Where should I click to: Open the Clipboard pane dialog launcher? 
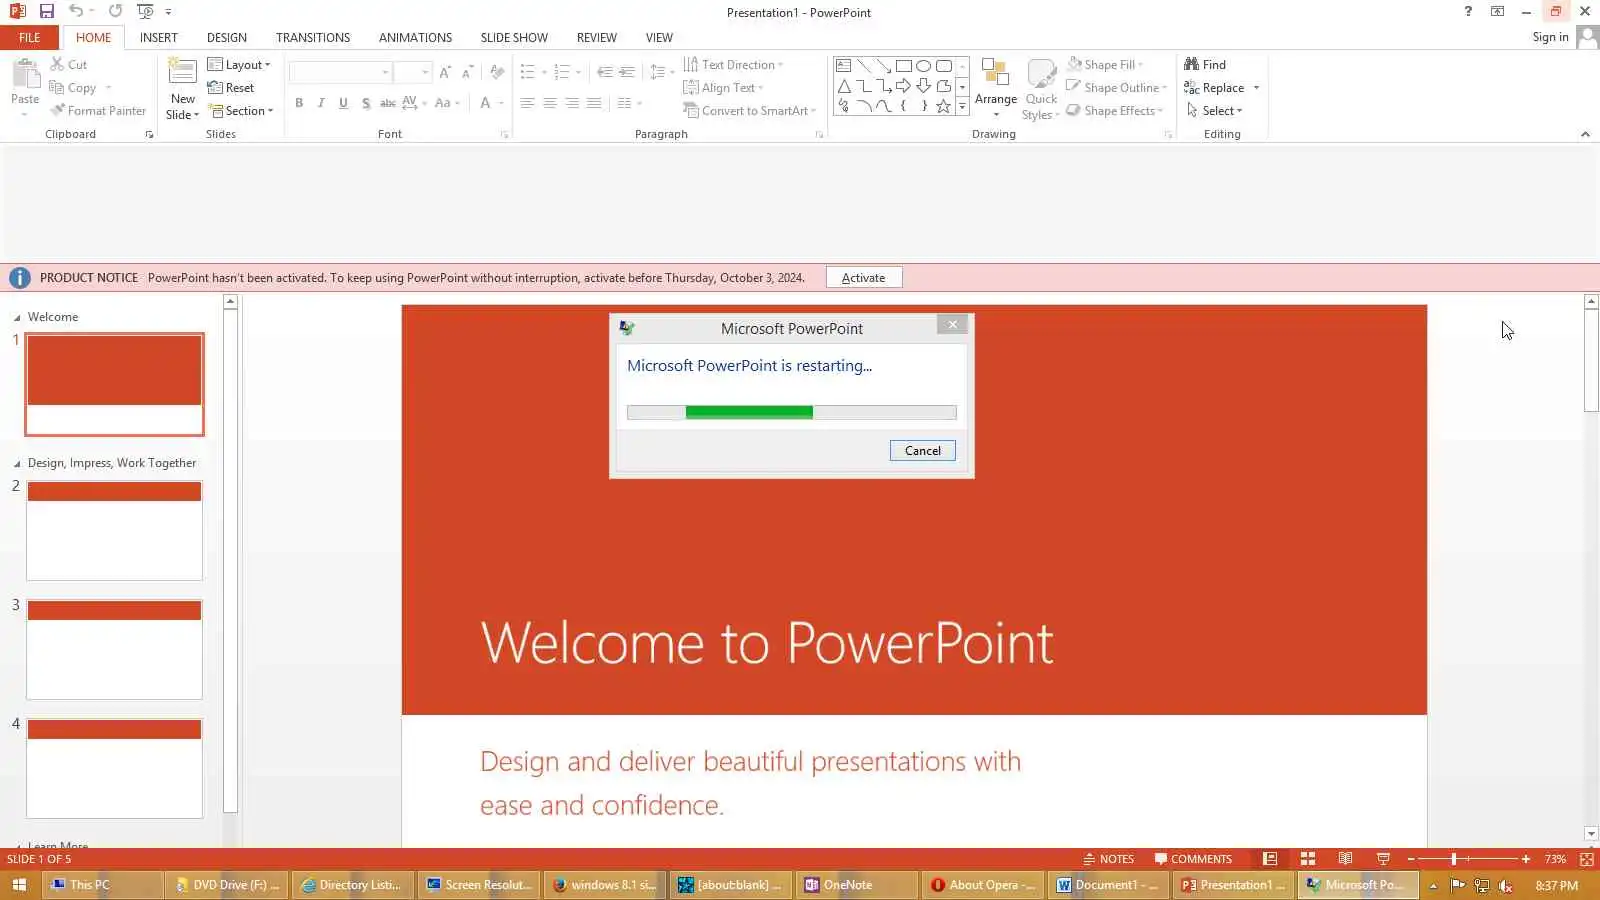point(149,134)
